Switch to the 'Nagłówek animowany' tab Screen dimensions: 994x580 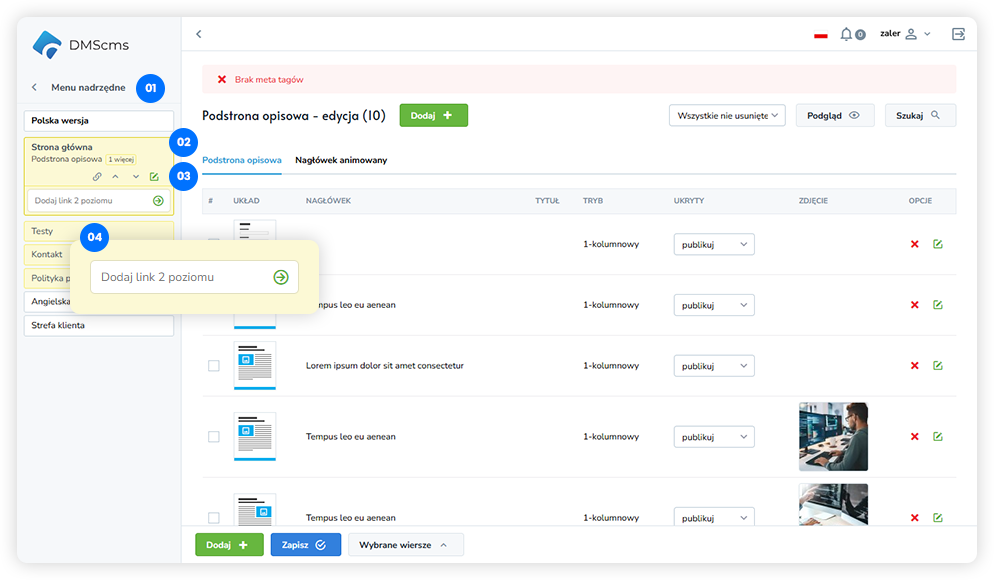(x=341, y=160)
